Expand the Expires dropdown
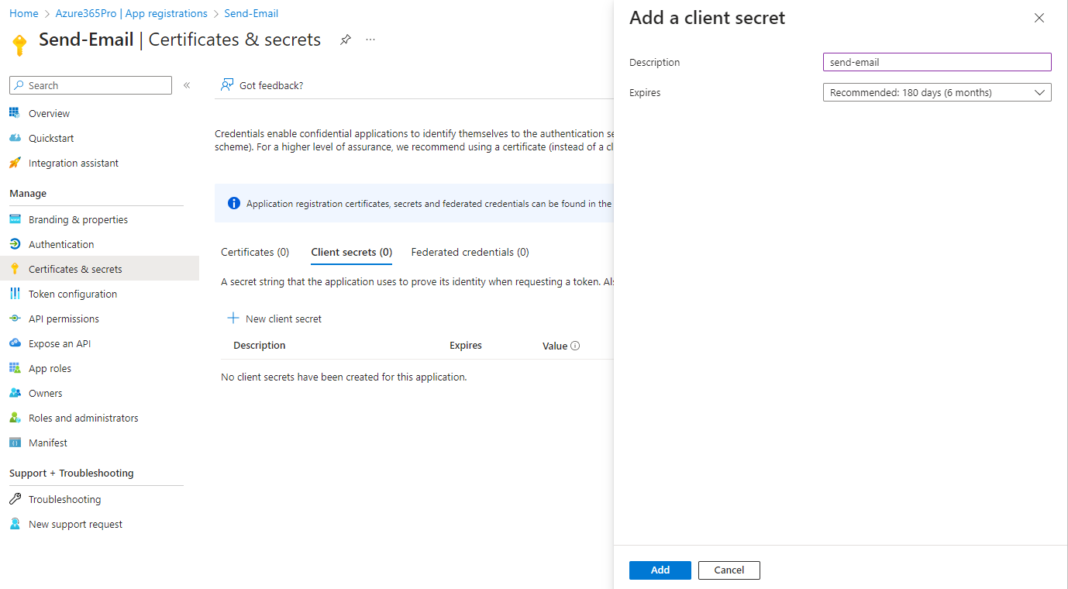Viewport: 1068px width, 589px height. pyautogui.click(x=937, y=93)
